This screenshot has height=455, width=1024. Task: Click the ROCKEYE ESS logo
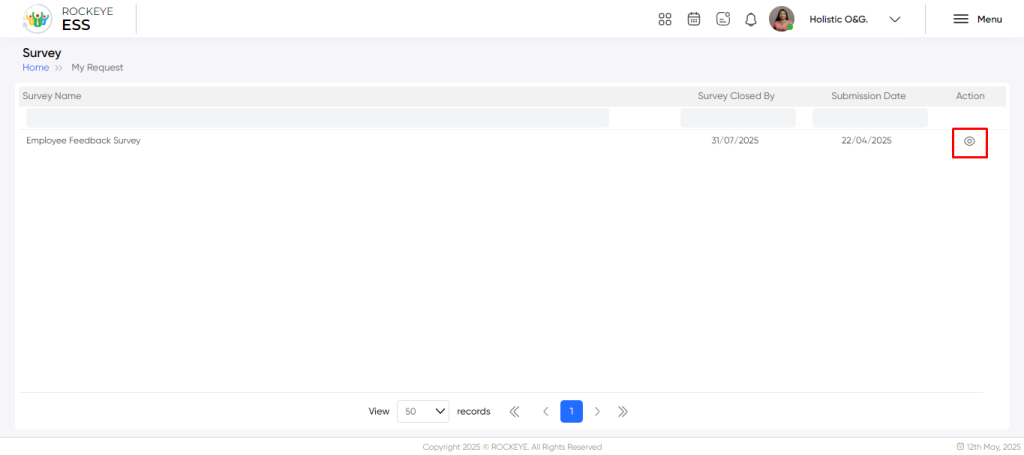[x=68, y=19]
